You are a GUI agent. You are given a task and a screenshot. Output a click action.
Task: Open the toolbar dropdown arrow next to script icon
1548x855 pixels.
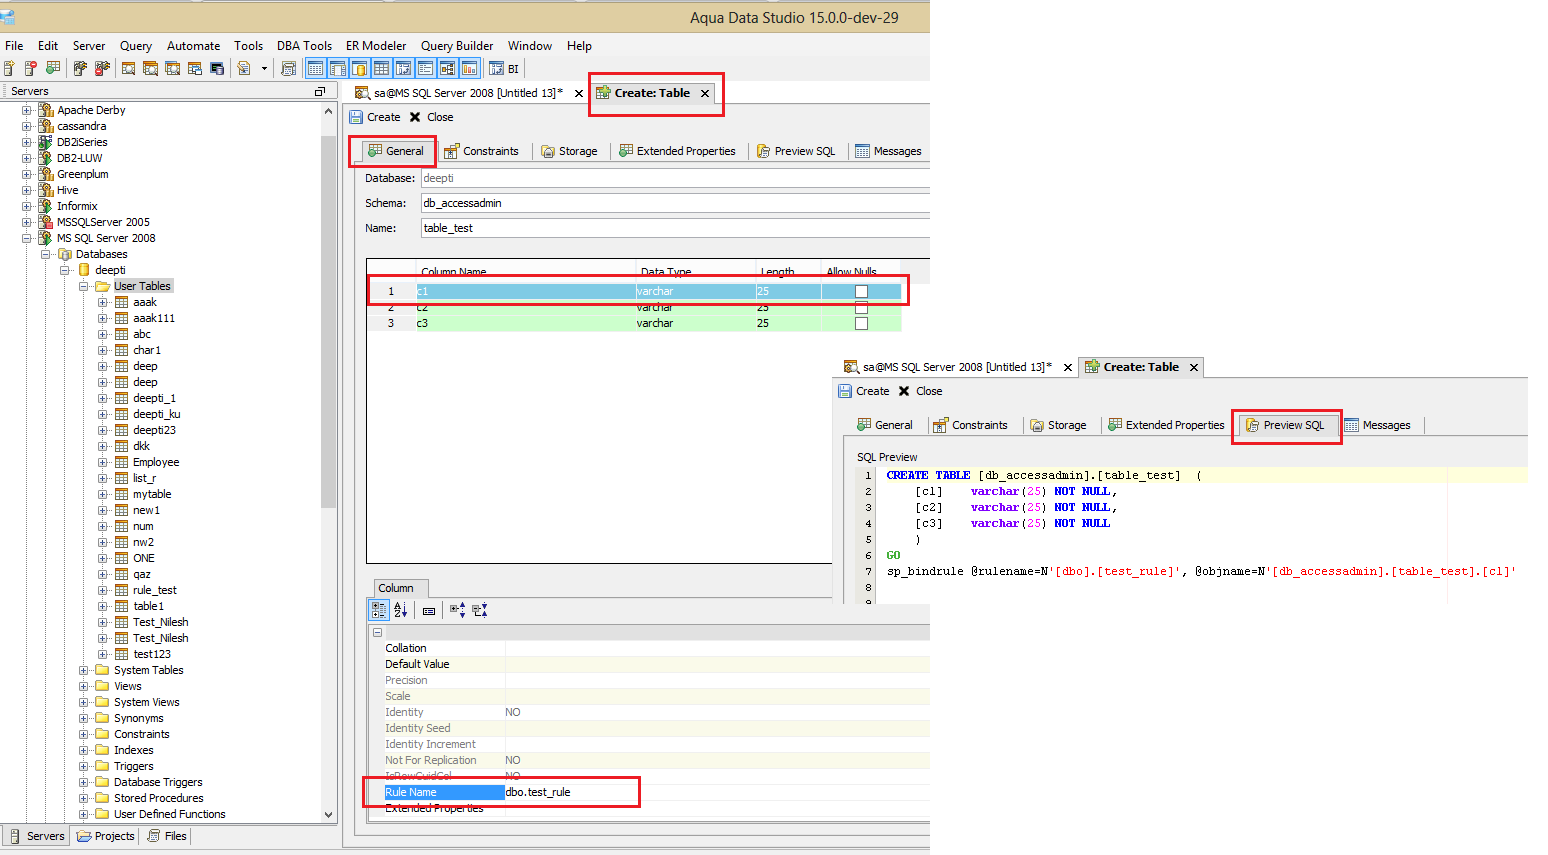coord(264,68)
